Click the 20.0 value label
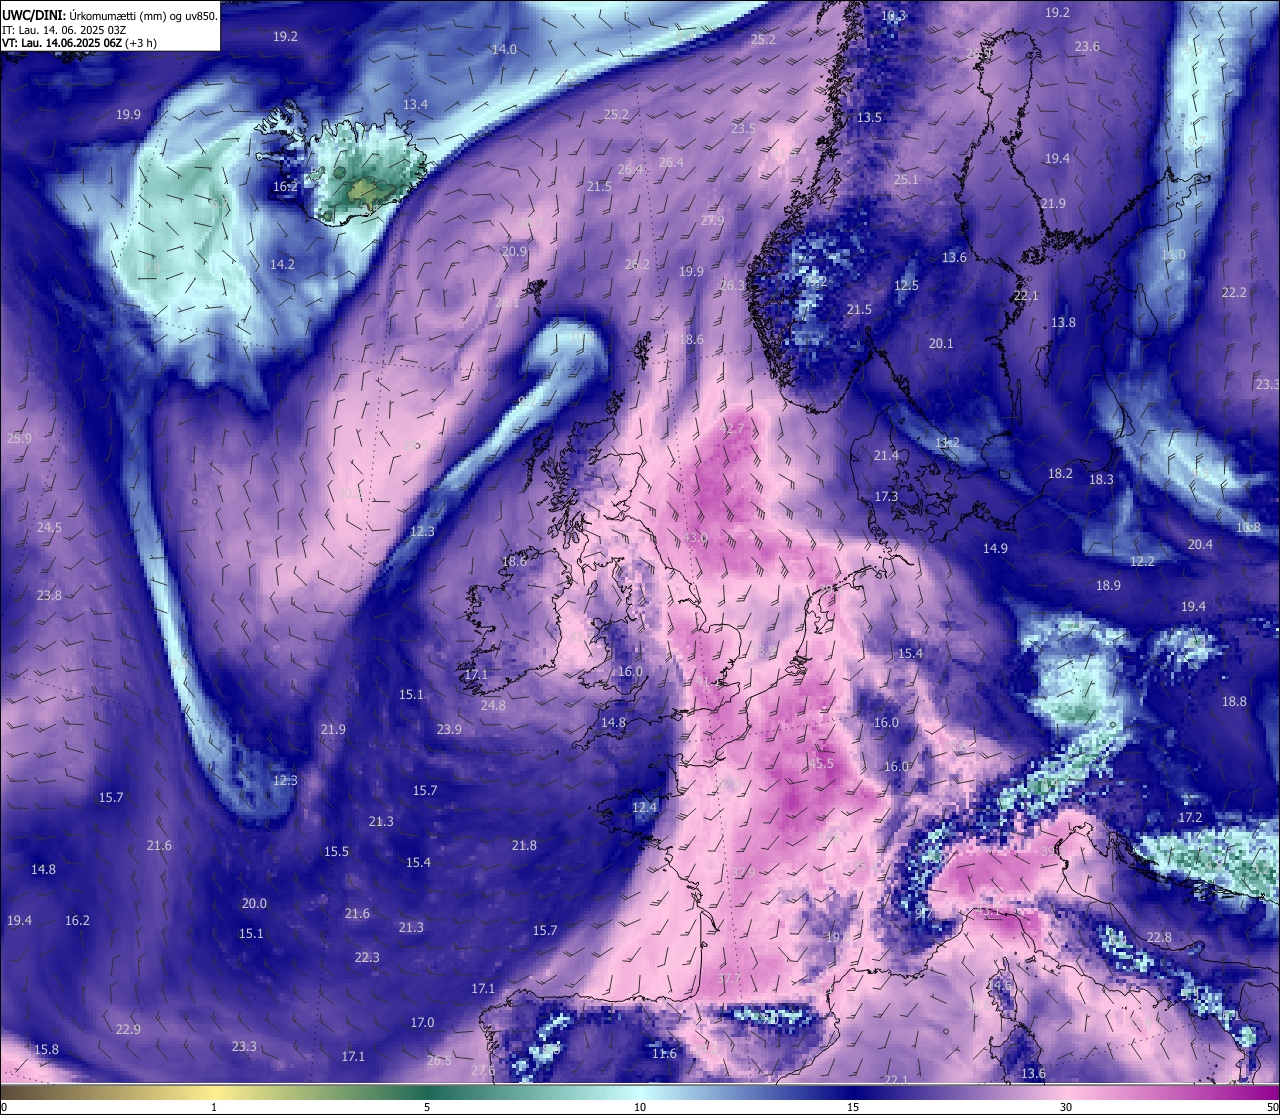The height and width of the screenshot is (1115, 1280). (254, 904)
